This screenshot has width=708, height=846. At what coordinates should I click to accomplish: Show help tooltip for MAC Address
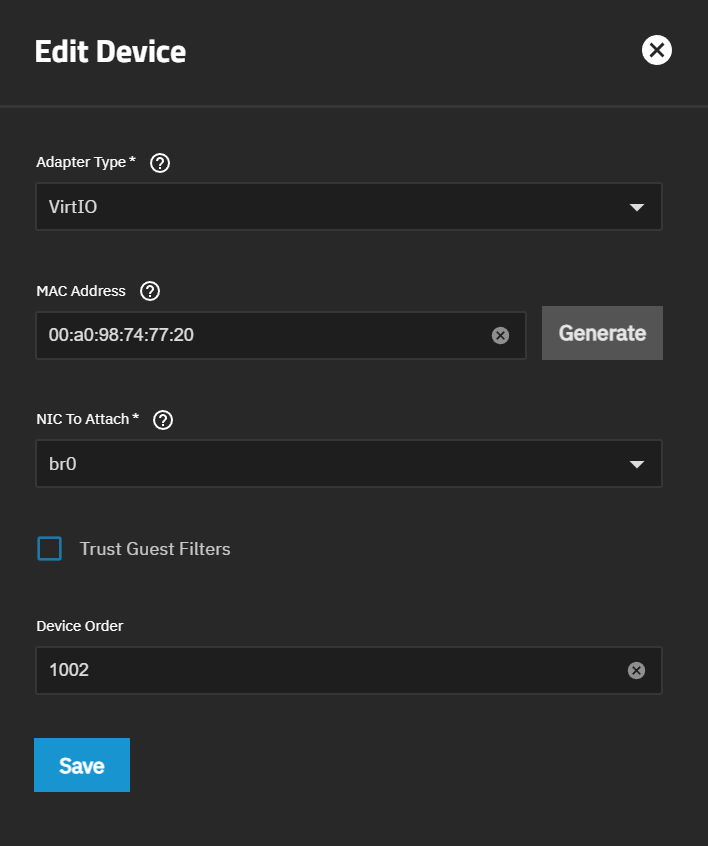(x=150, y=291)
